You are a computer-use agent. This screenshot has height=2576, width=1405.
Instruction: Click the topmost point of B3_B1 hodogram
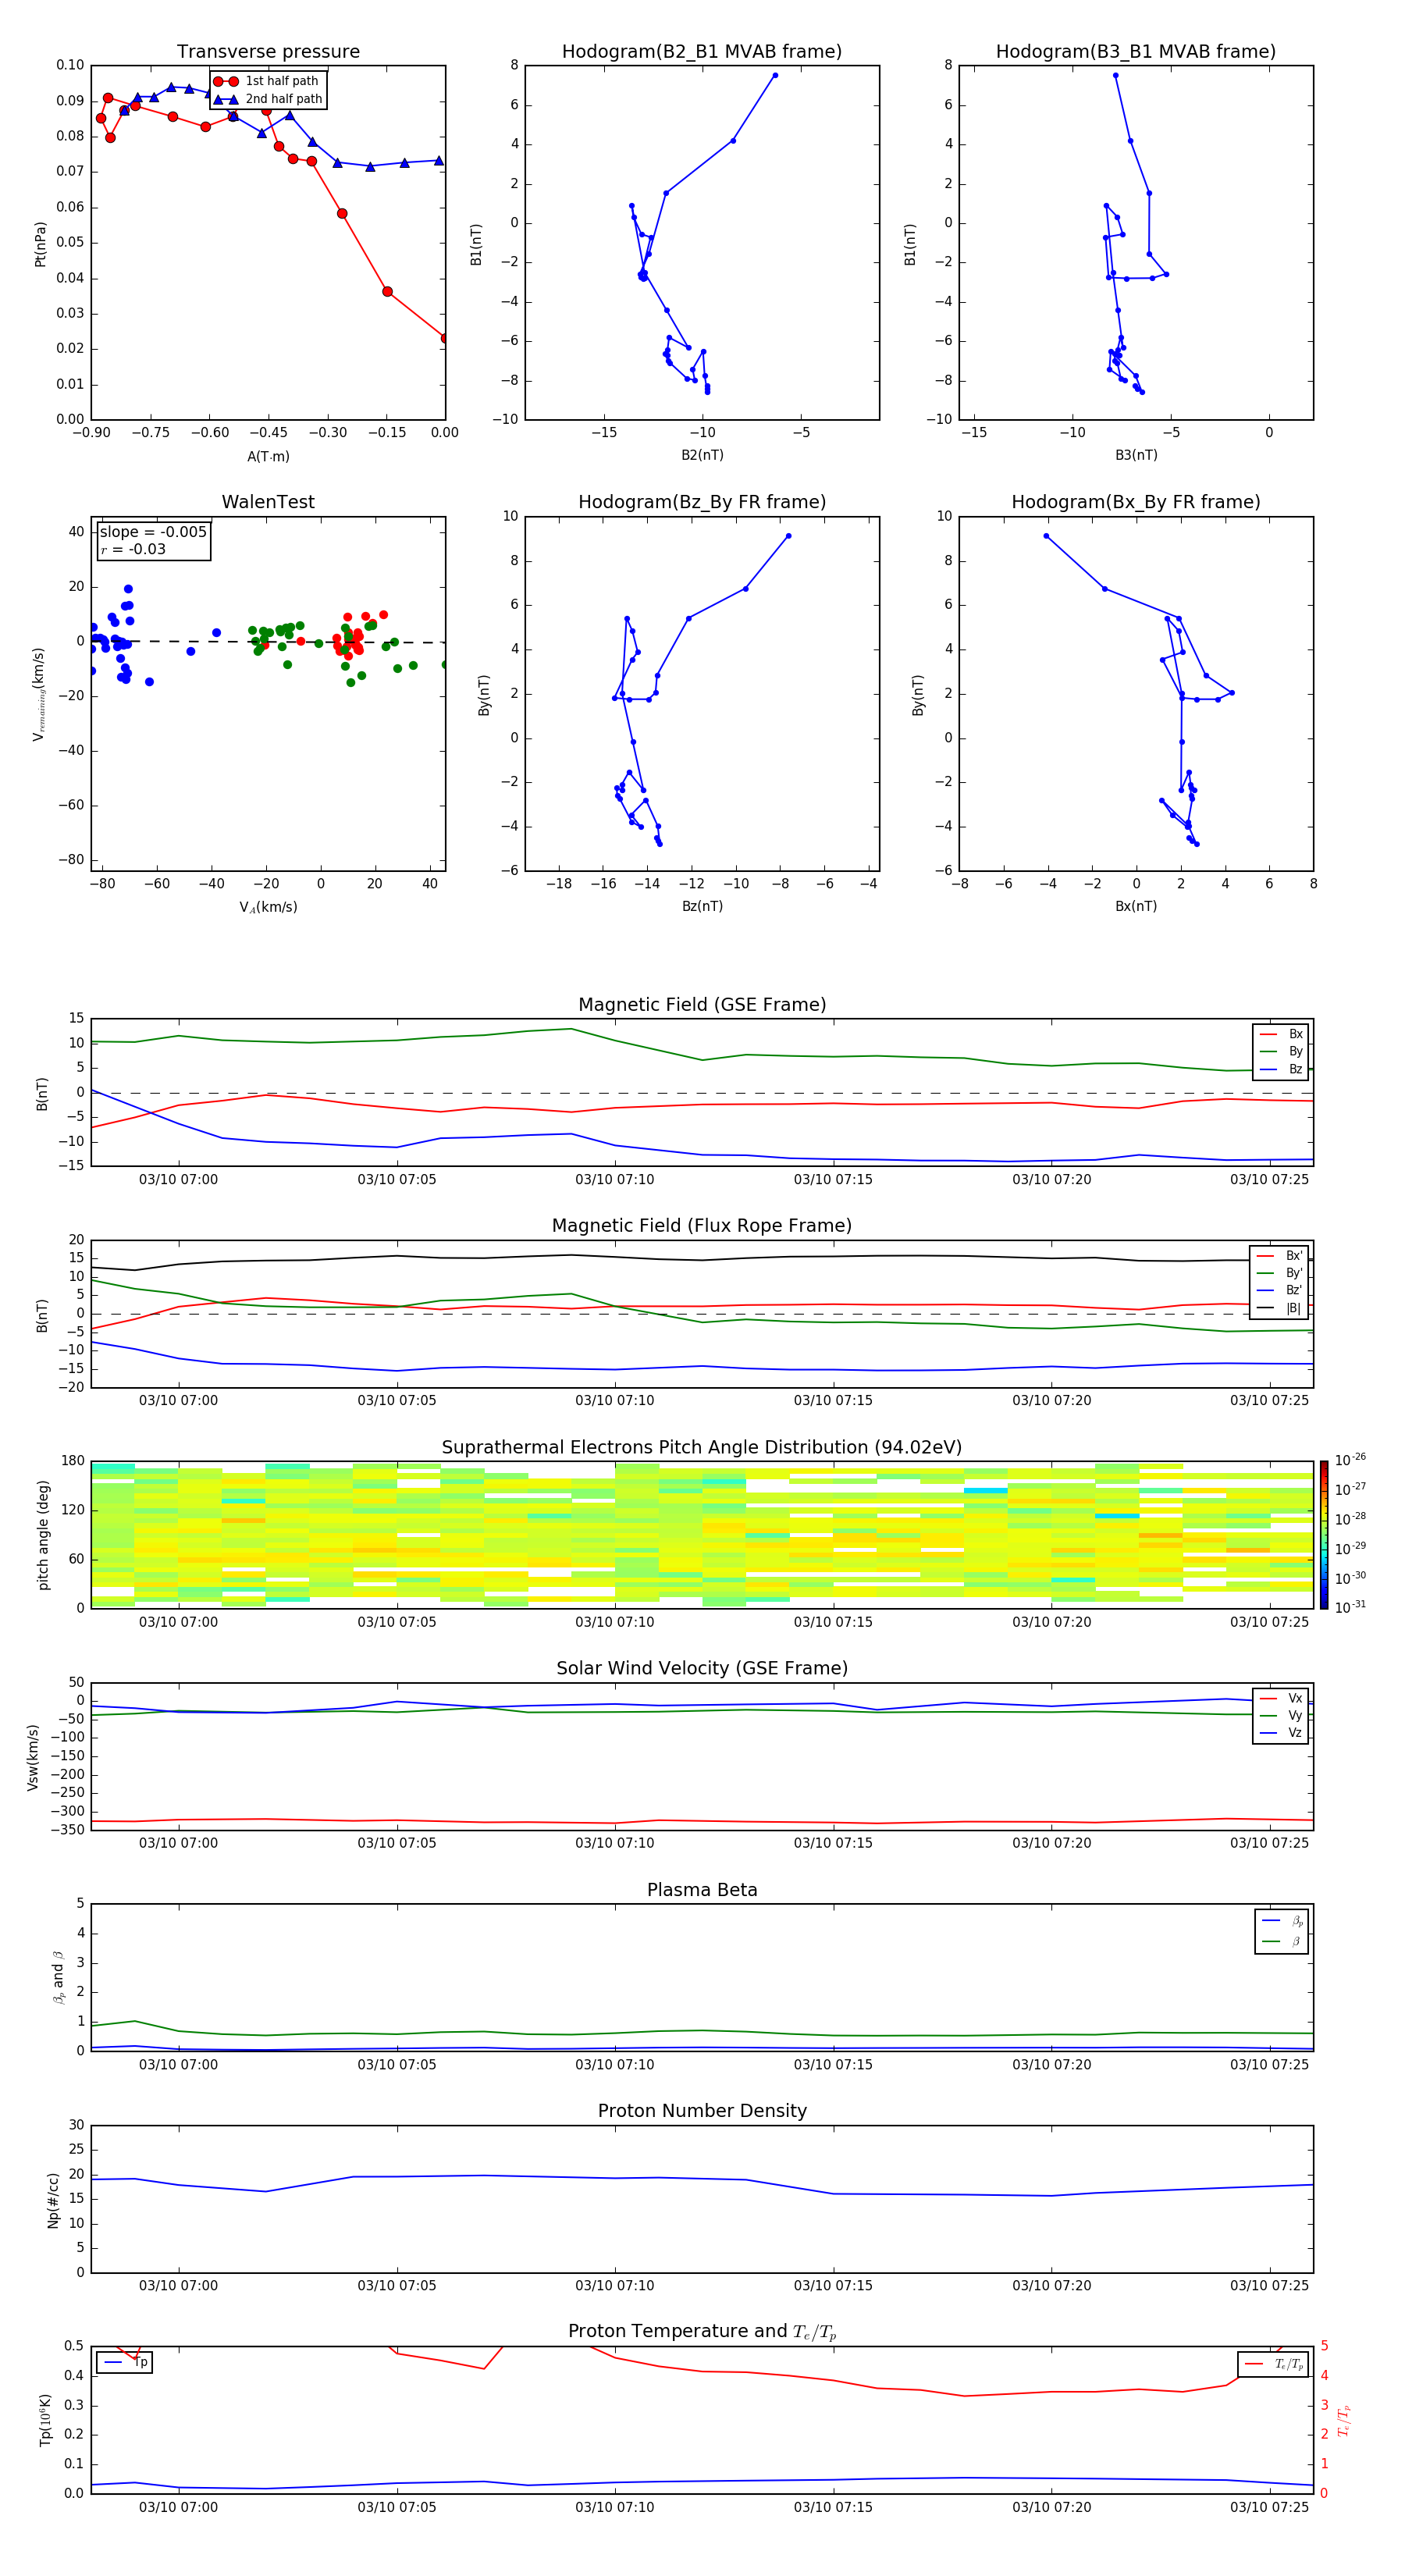click(x=1115, y=75)
